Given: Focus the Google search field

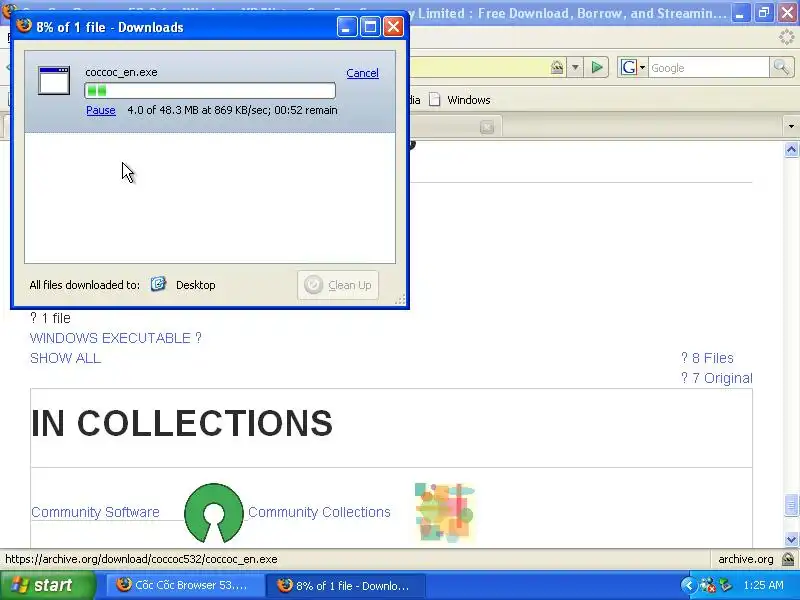Looking at the screenshot, I should 709,68.
